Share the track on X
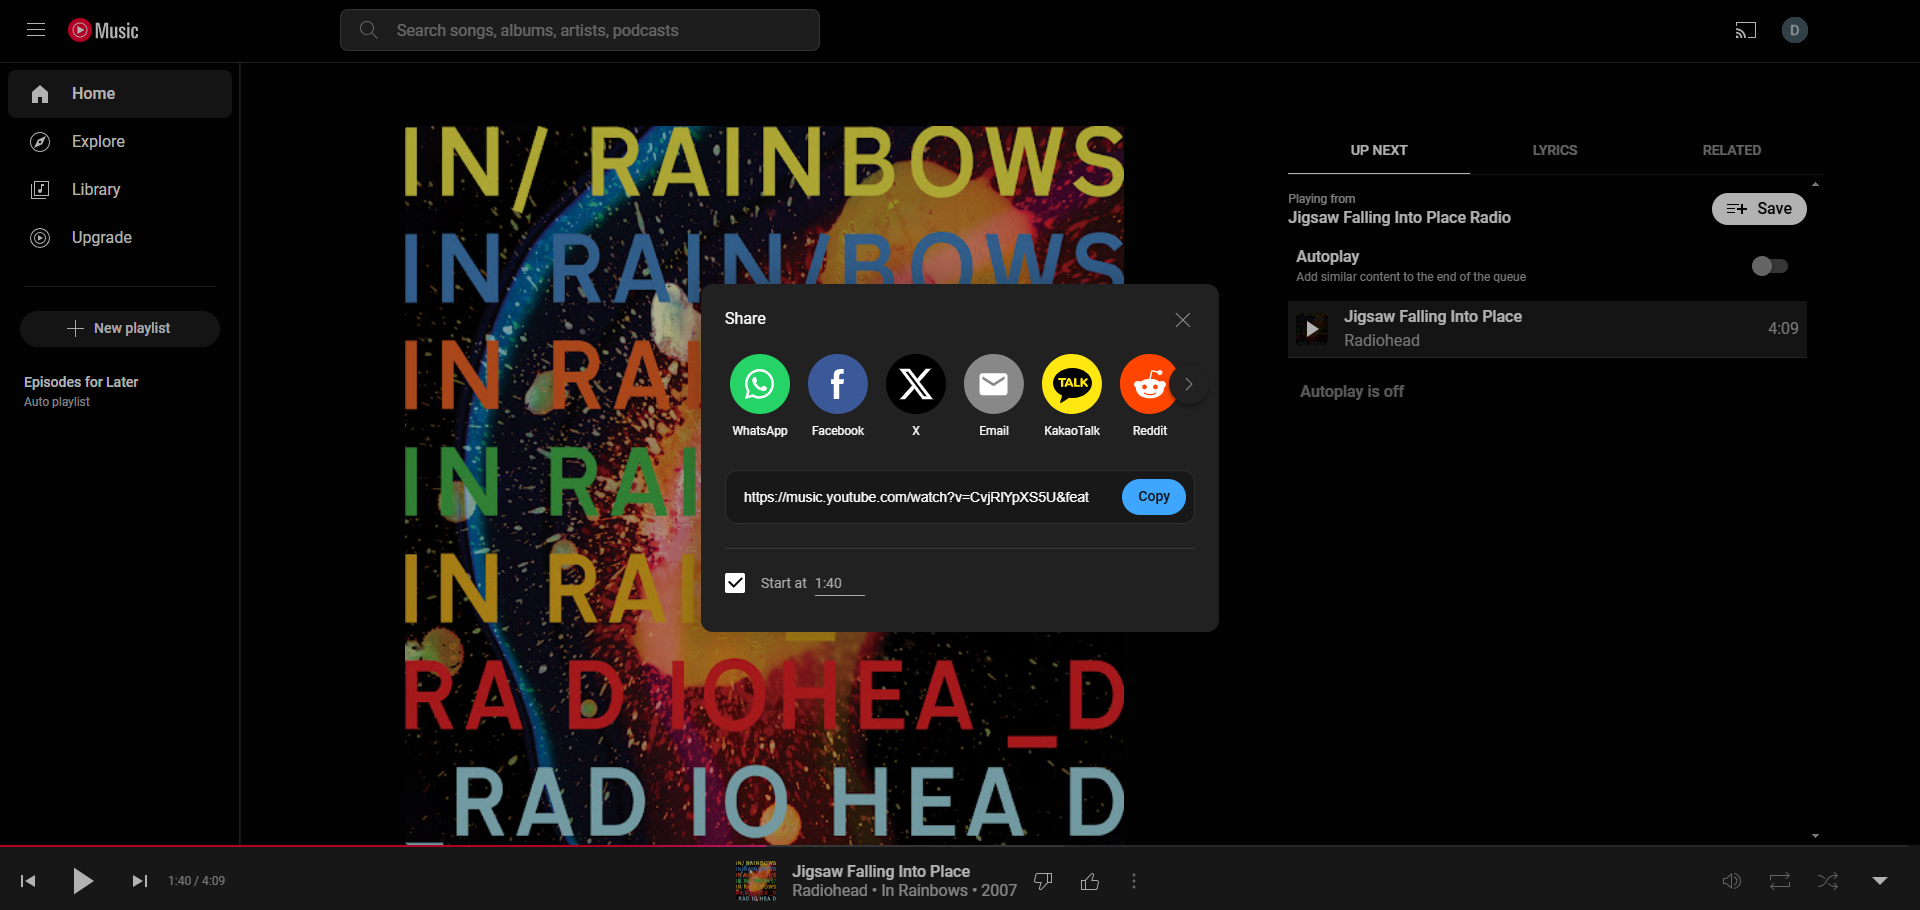 pyautogui.click(x=915, y=383)
